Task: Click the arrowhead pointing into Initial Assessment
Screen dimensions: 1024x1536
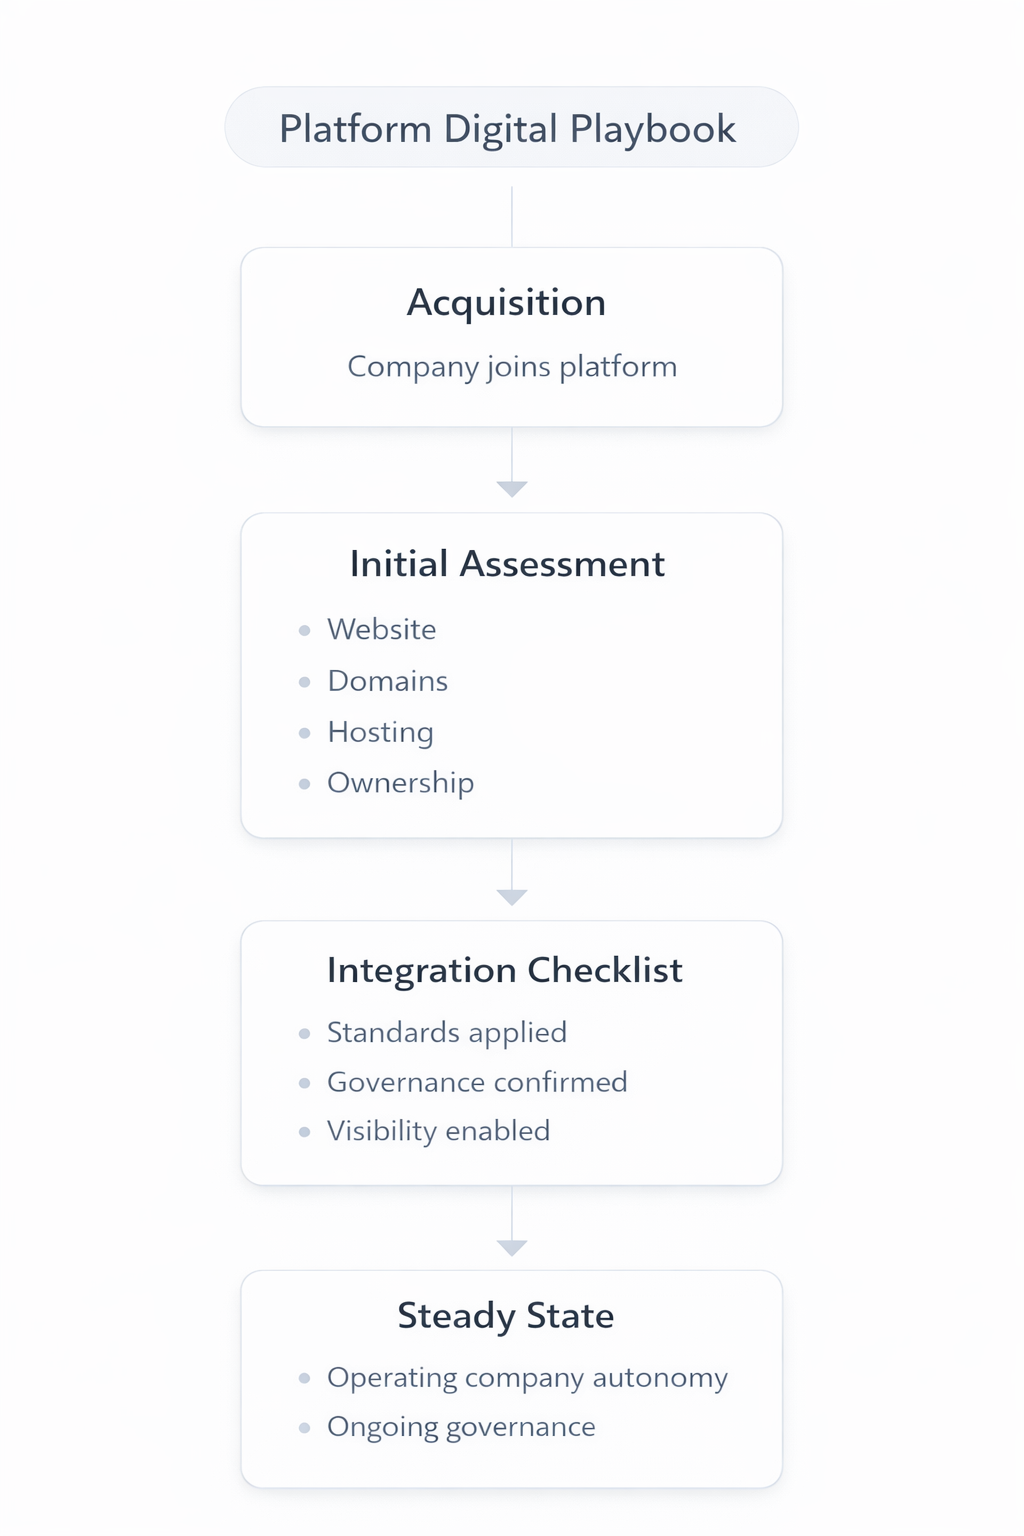Action: [x=512, y=488]
